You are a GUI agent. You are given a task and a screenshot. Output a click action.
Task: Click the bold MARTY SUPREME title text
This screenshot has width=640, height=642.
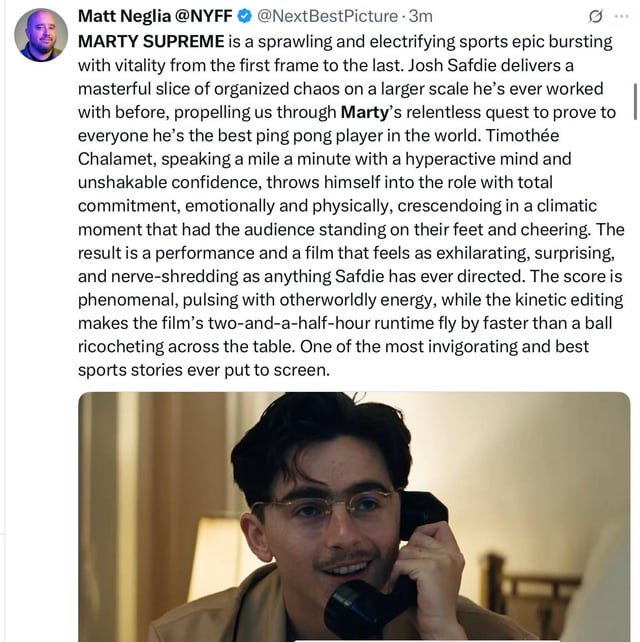[151, 44]
